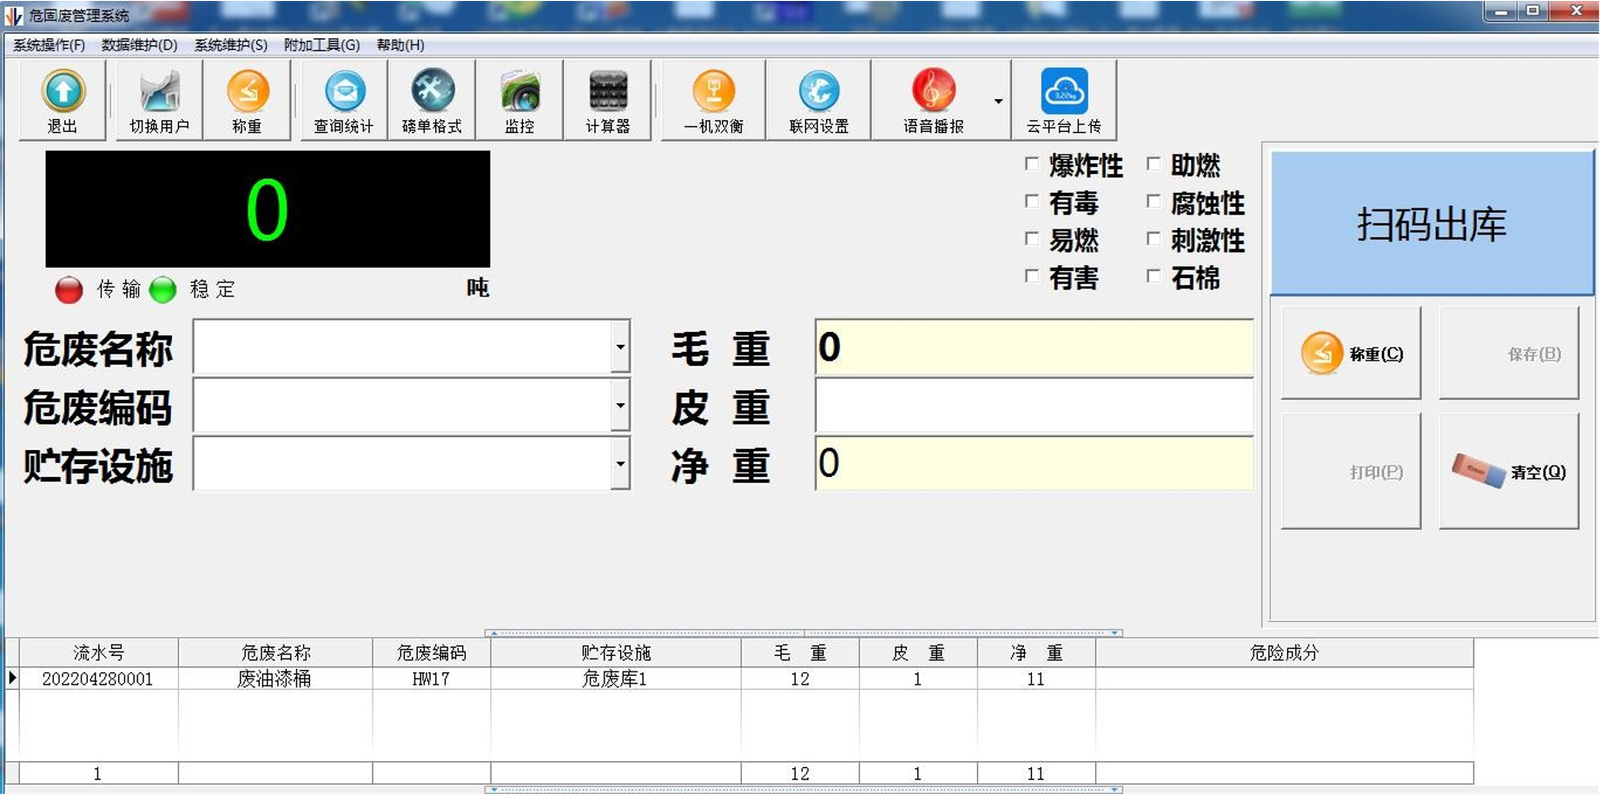The width and height of the screenshot is (1600, 795).
Task: Click the red 传输 status indicator
Action: tap(69, 290)
